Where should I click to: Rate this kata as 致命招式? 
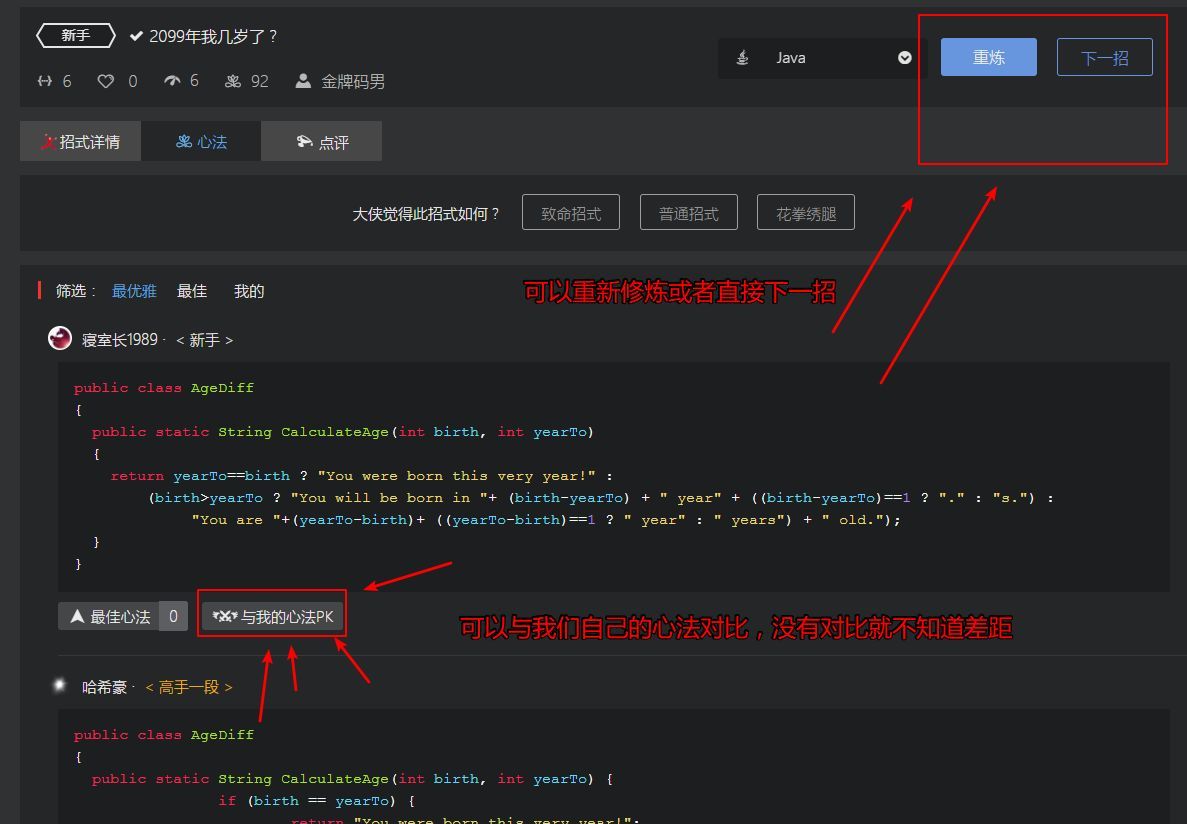tap(570, 213)
